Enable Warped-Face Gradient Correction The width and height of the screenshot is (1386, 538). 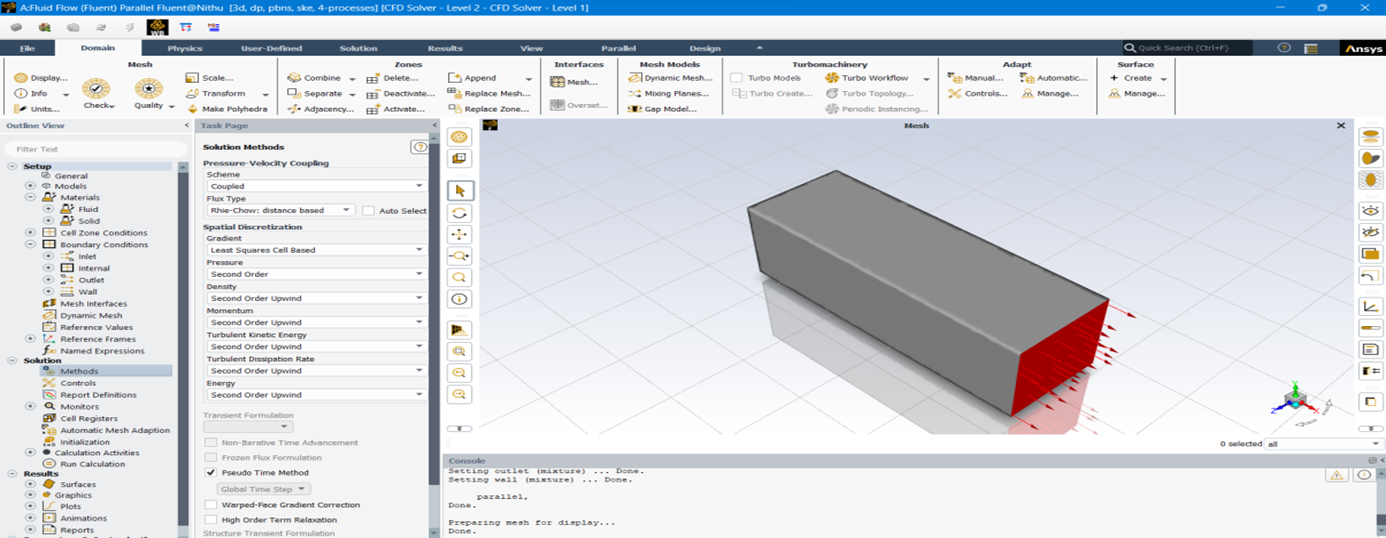click(211, 505)
